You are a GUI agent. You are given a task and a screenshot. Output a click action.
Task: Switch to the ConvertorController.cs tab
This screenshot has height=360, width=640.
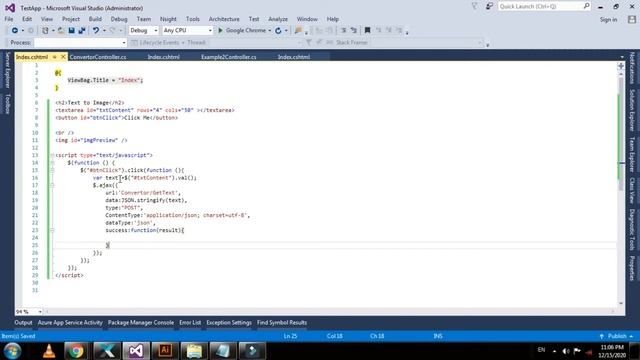point(98,57)
